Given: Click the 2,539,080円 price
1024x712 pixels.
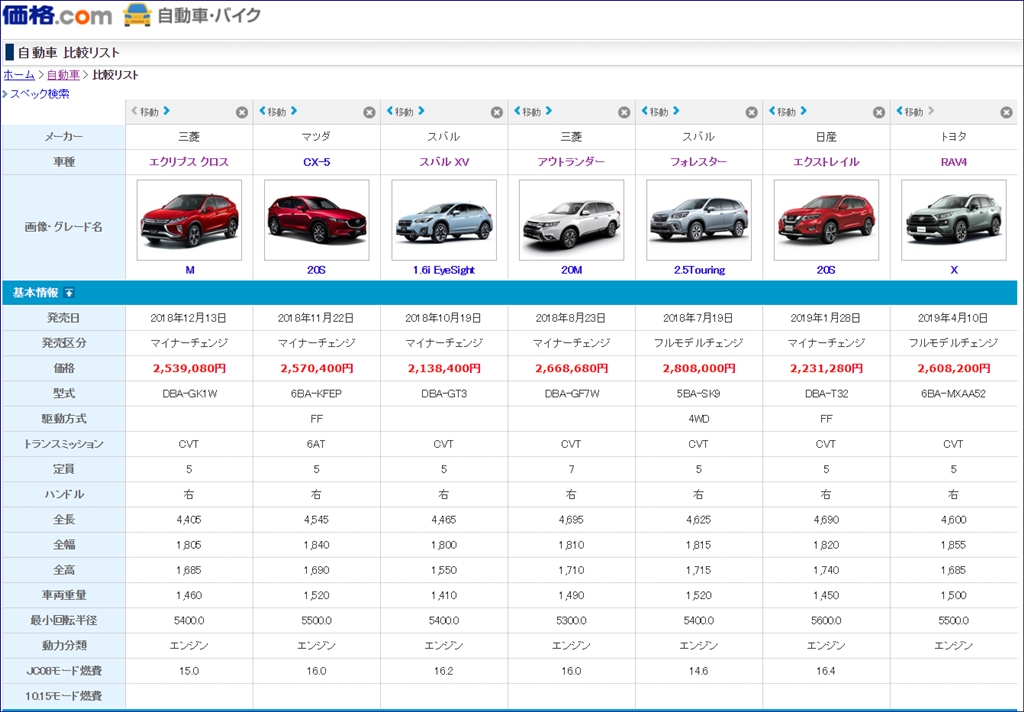Looking at the screenshot, I should coord(189,368).
